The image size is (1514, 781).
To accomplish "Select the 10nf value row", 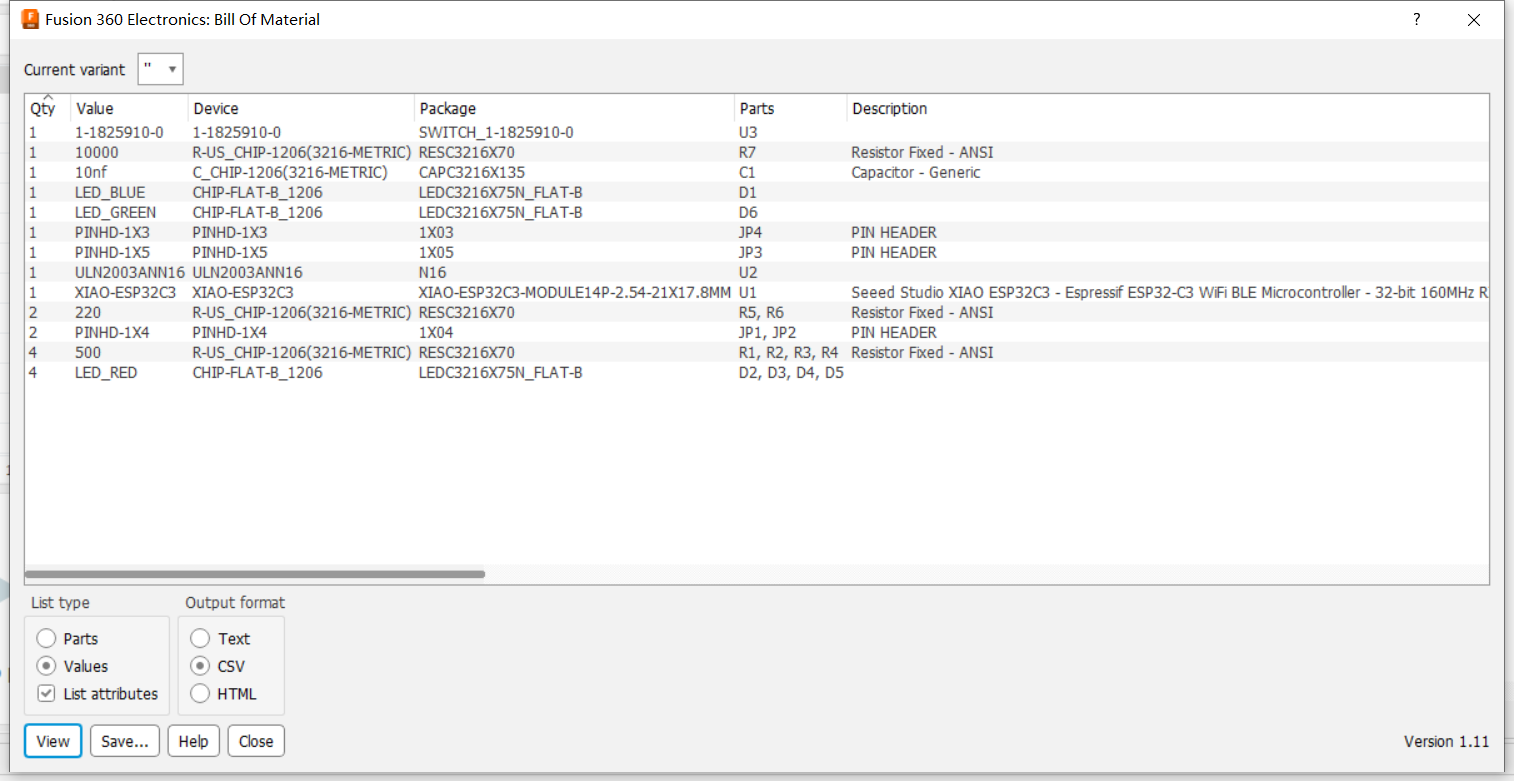I will (x=756, y=172).
